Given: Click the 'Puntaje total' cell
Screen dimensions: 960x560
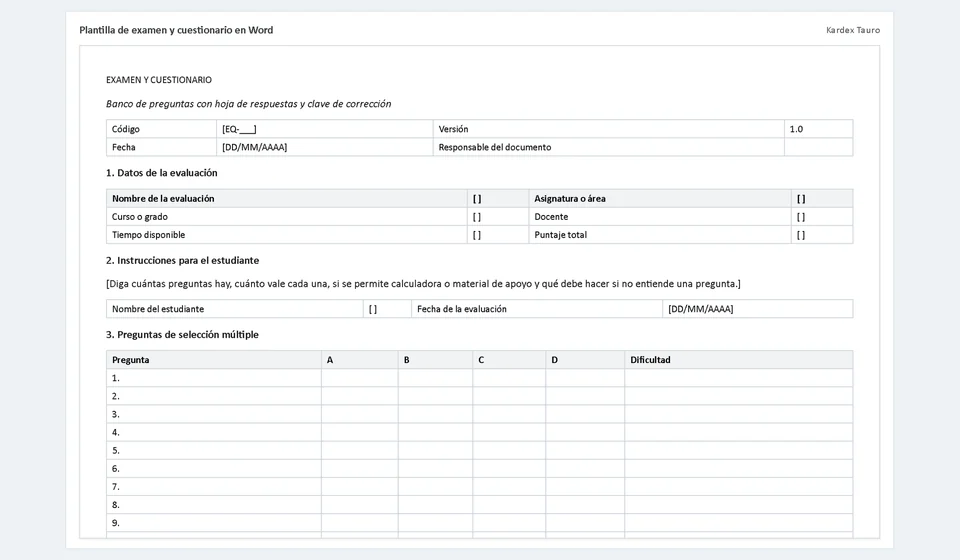Looking at the screenshot, I should [x=660, y=235].
